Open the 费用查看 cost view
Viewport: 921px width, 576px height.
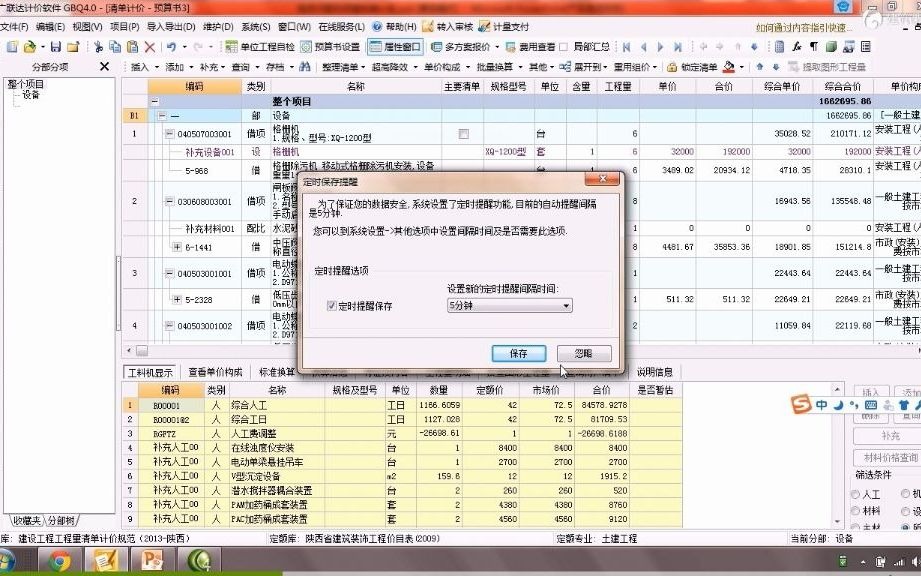coord(530,46)
